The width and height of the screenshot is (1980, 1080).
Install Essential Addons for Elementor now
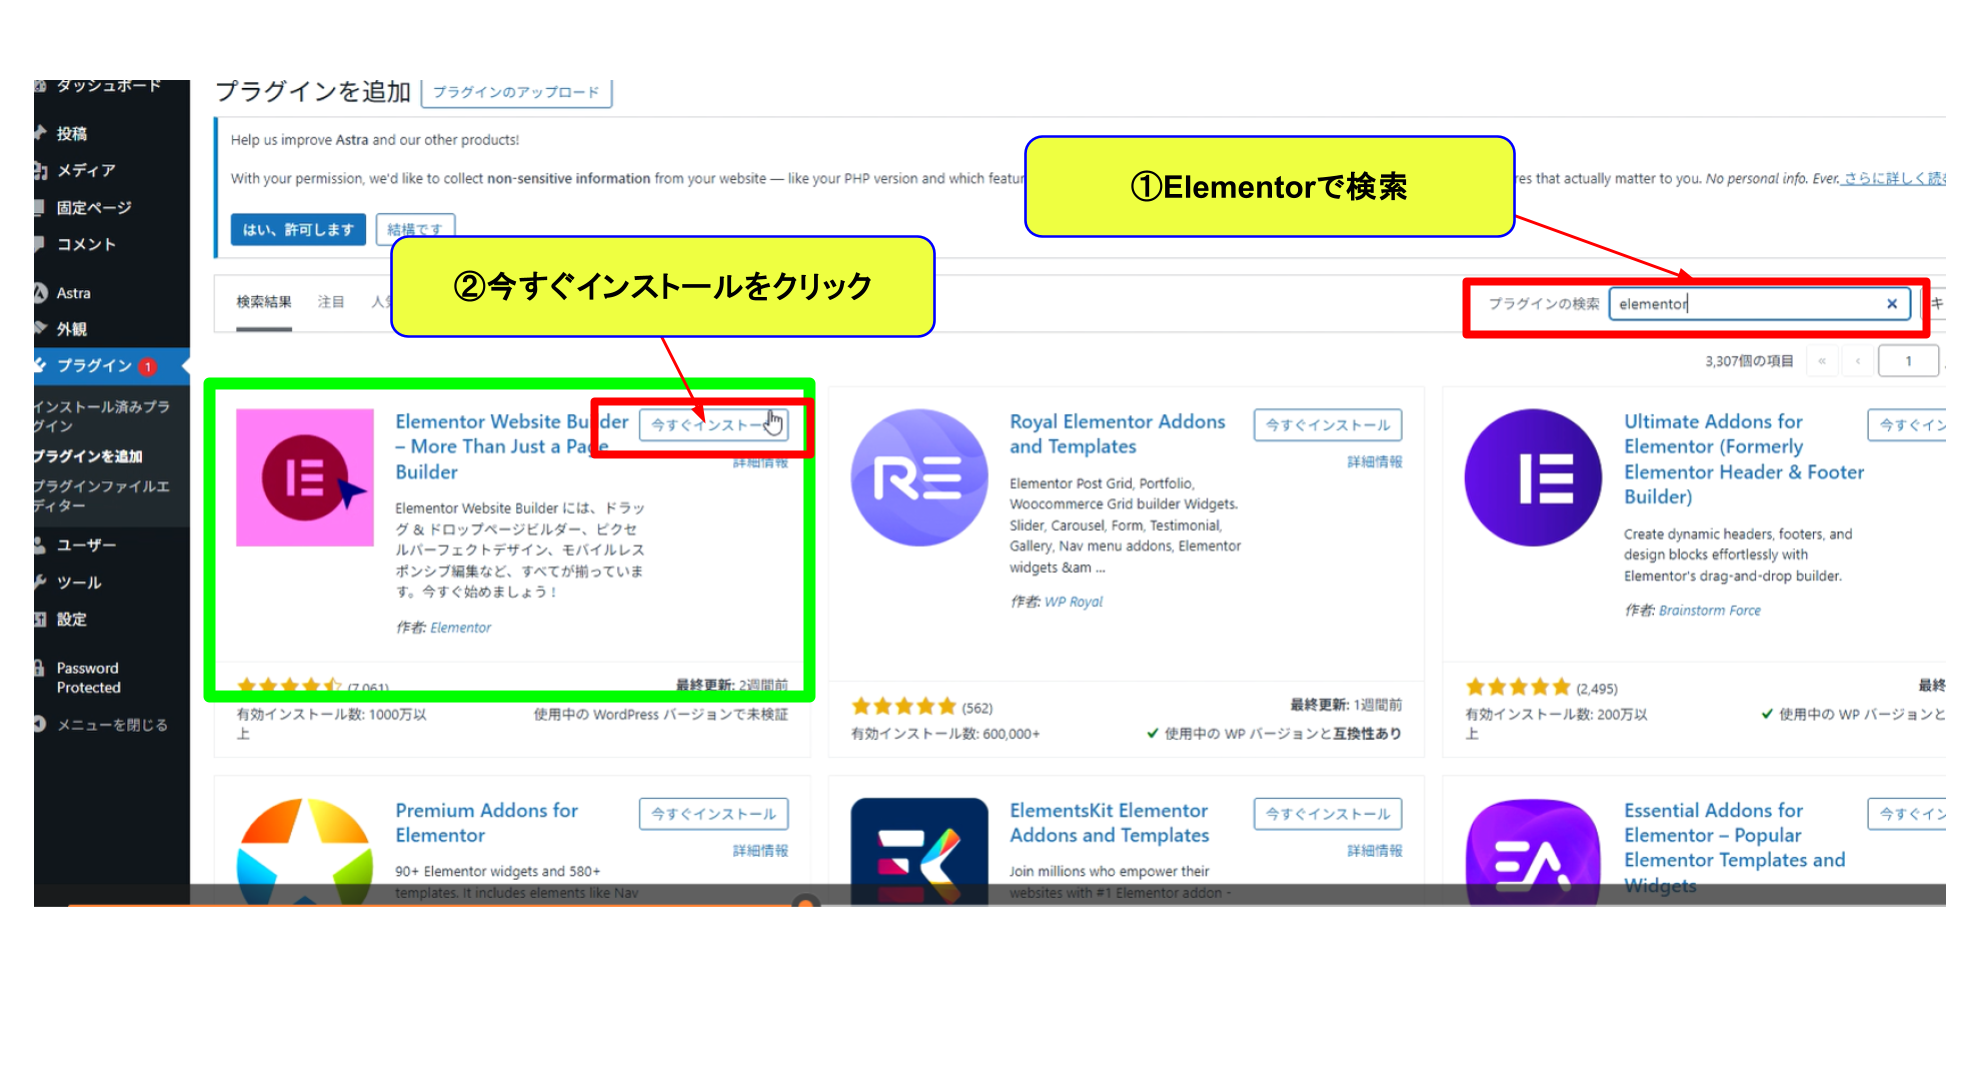coord(1907,814)
